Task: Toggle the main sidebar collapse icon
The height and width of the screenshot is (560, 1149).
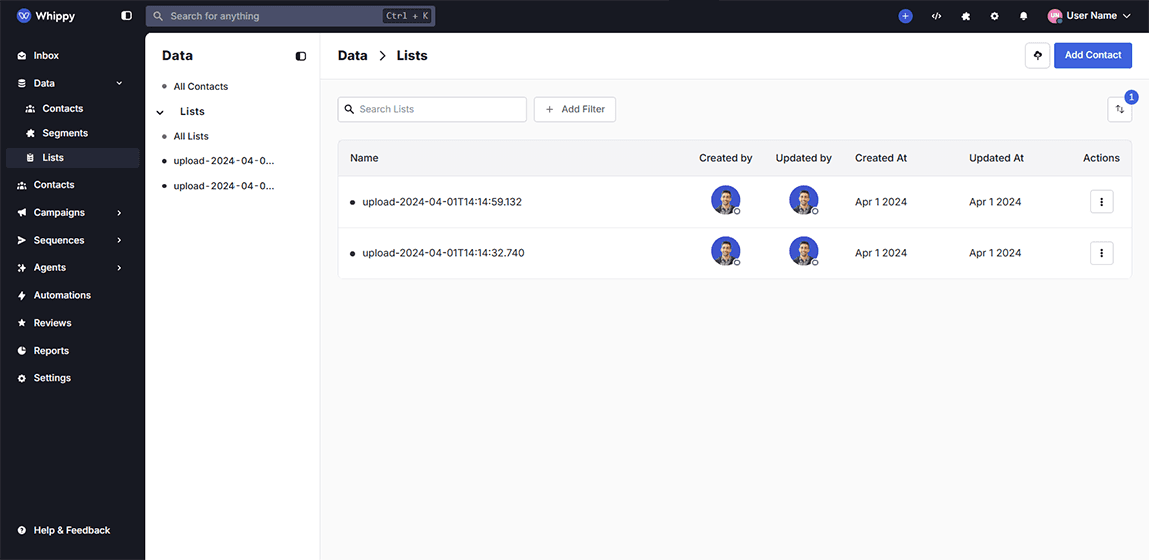Action: point(127,15)
